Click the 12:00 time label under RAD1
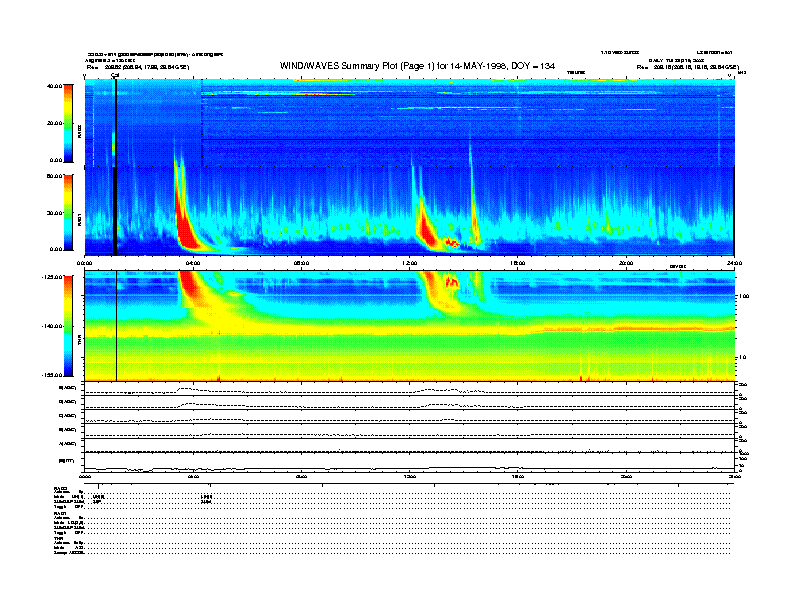 coord(410,263)
